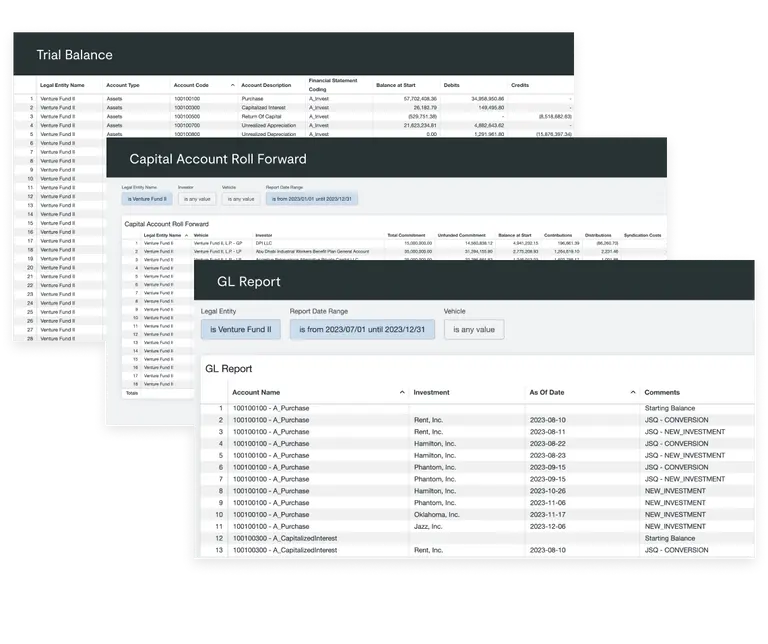Open the Capital Account Investor filter

[x=196, y=199]
